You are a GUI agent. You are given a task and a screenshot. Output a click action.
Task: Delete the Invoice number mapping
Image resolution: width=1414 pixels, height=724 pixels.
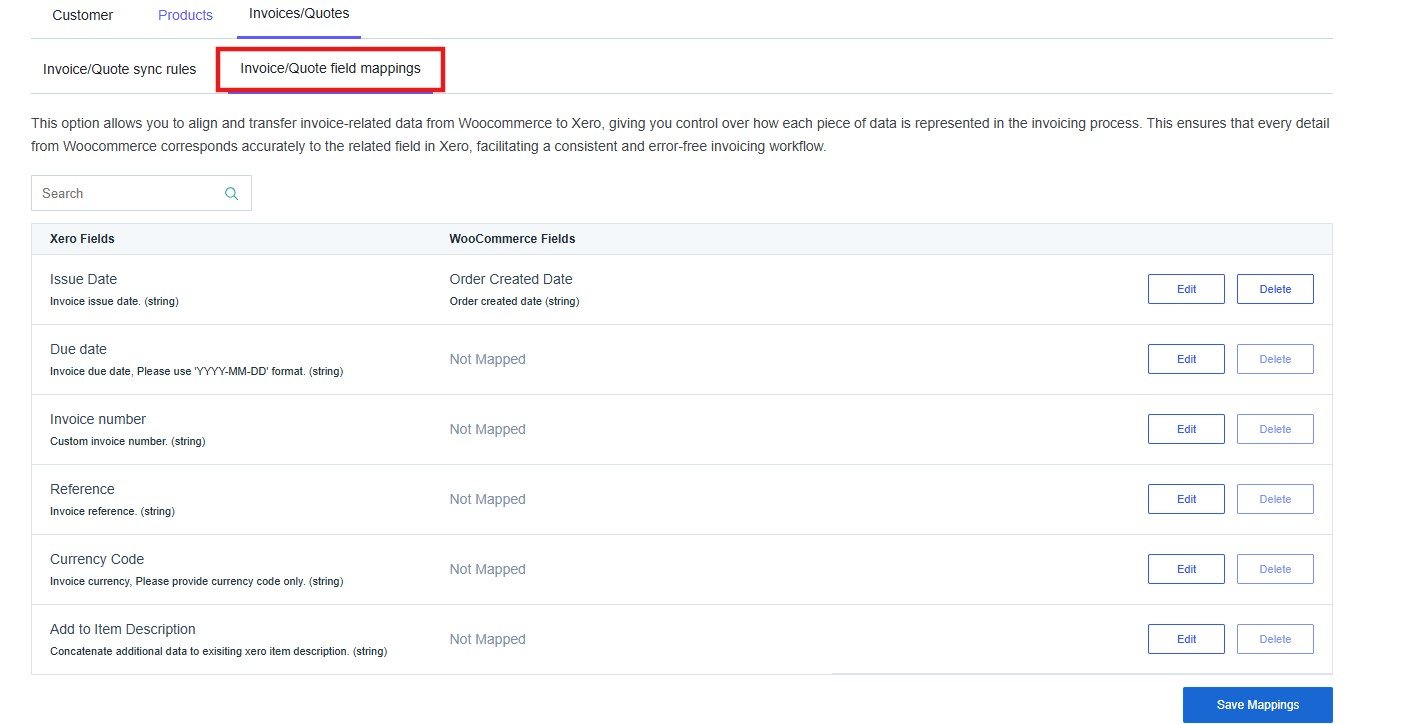tap(1275, 429)
